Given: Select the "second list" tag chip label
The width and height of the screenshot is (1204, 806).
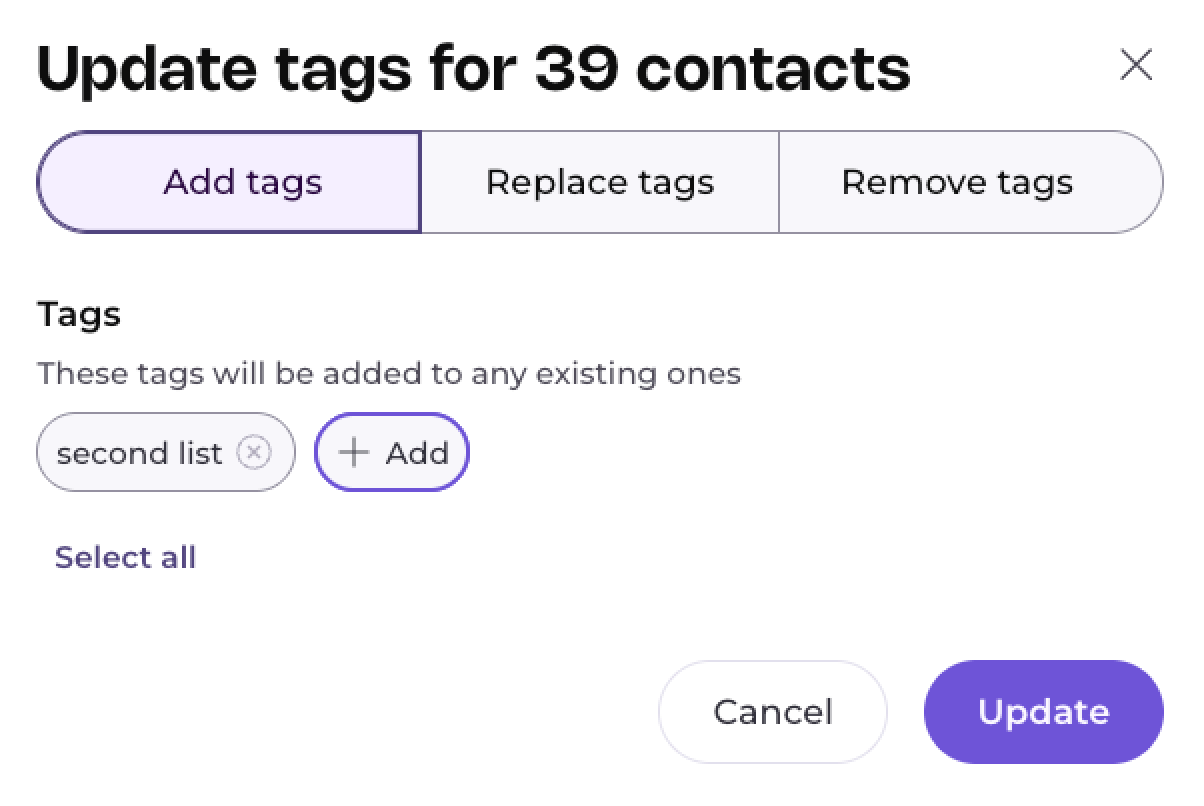Looking at the screenshot, I should 139,453.
